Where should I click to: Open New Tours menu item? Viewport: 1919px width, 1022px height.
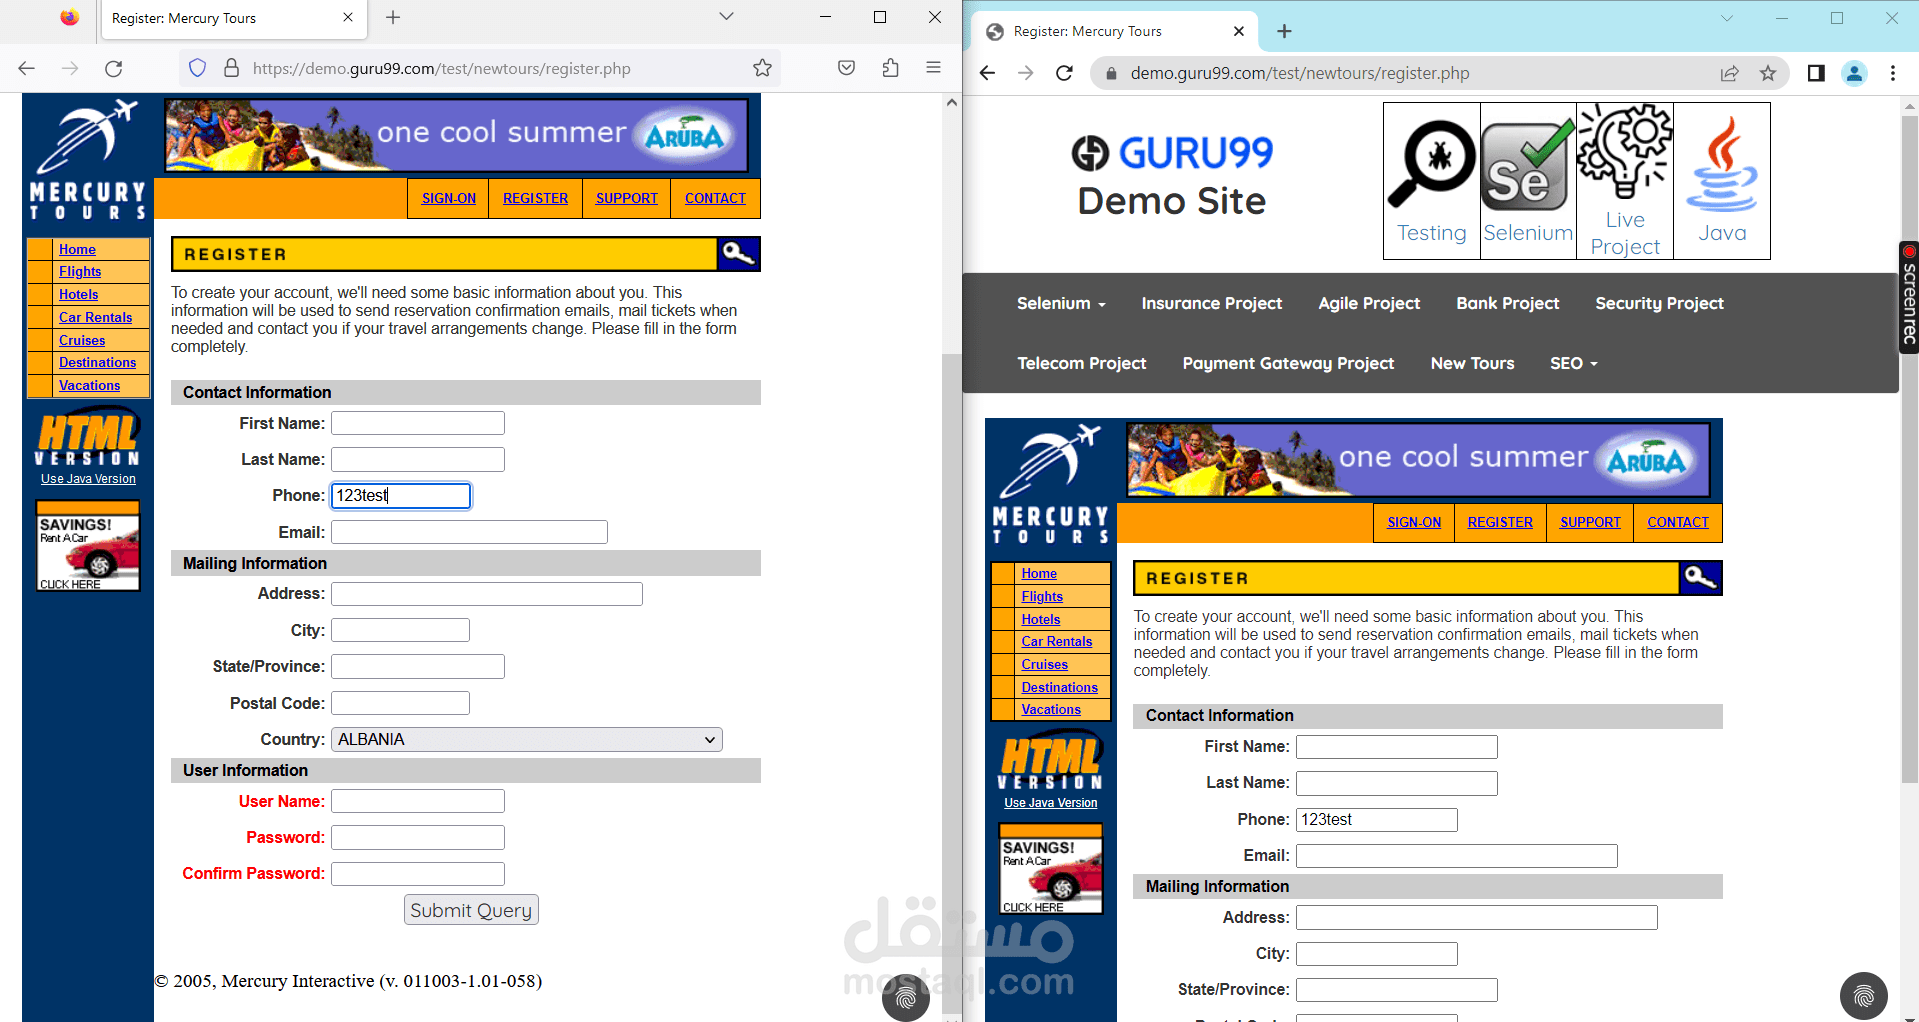[1472, 363]
